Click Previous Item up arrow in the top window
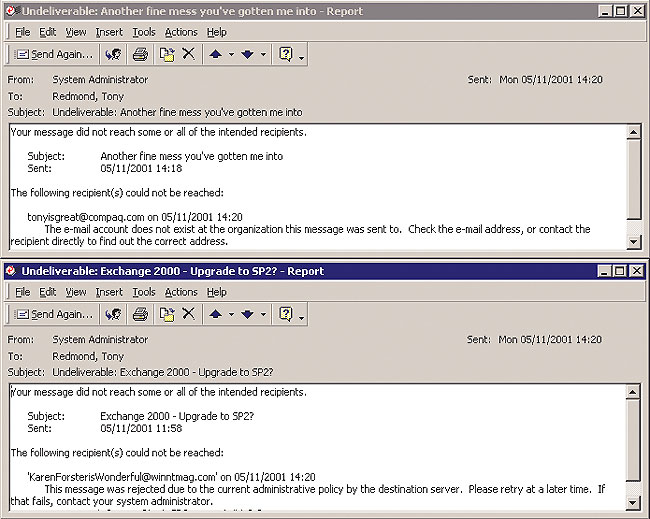 click(x=215, y=54)
